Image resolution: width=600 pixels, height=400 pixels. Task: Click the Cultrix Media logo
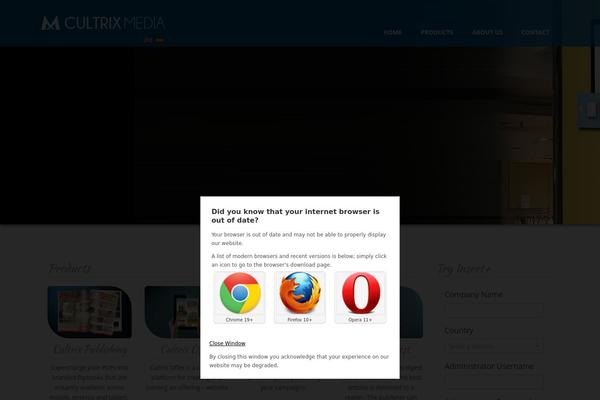coord(103,23)
